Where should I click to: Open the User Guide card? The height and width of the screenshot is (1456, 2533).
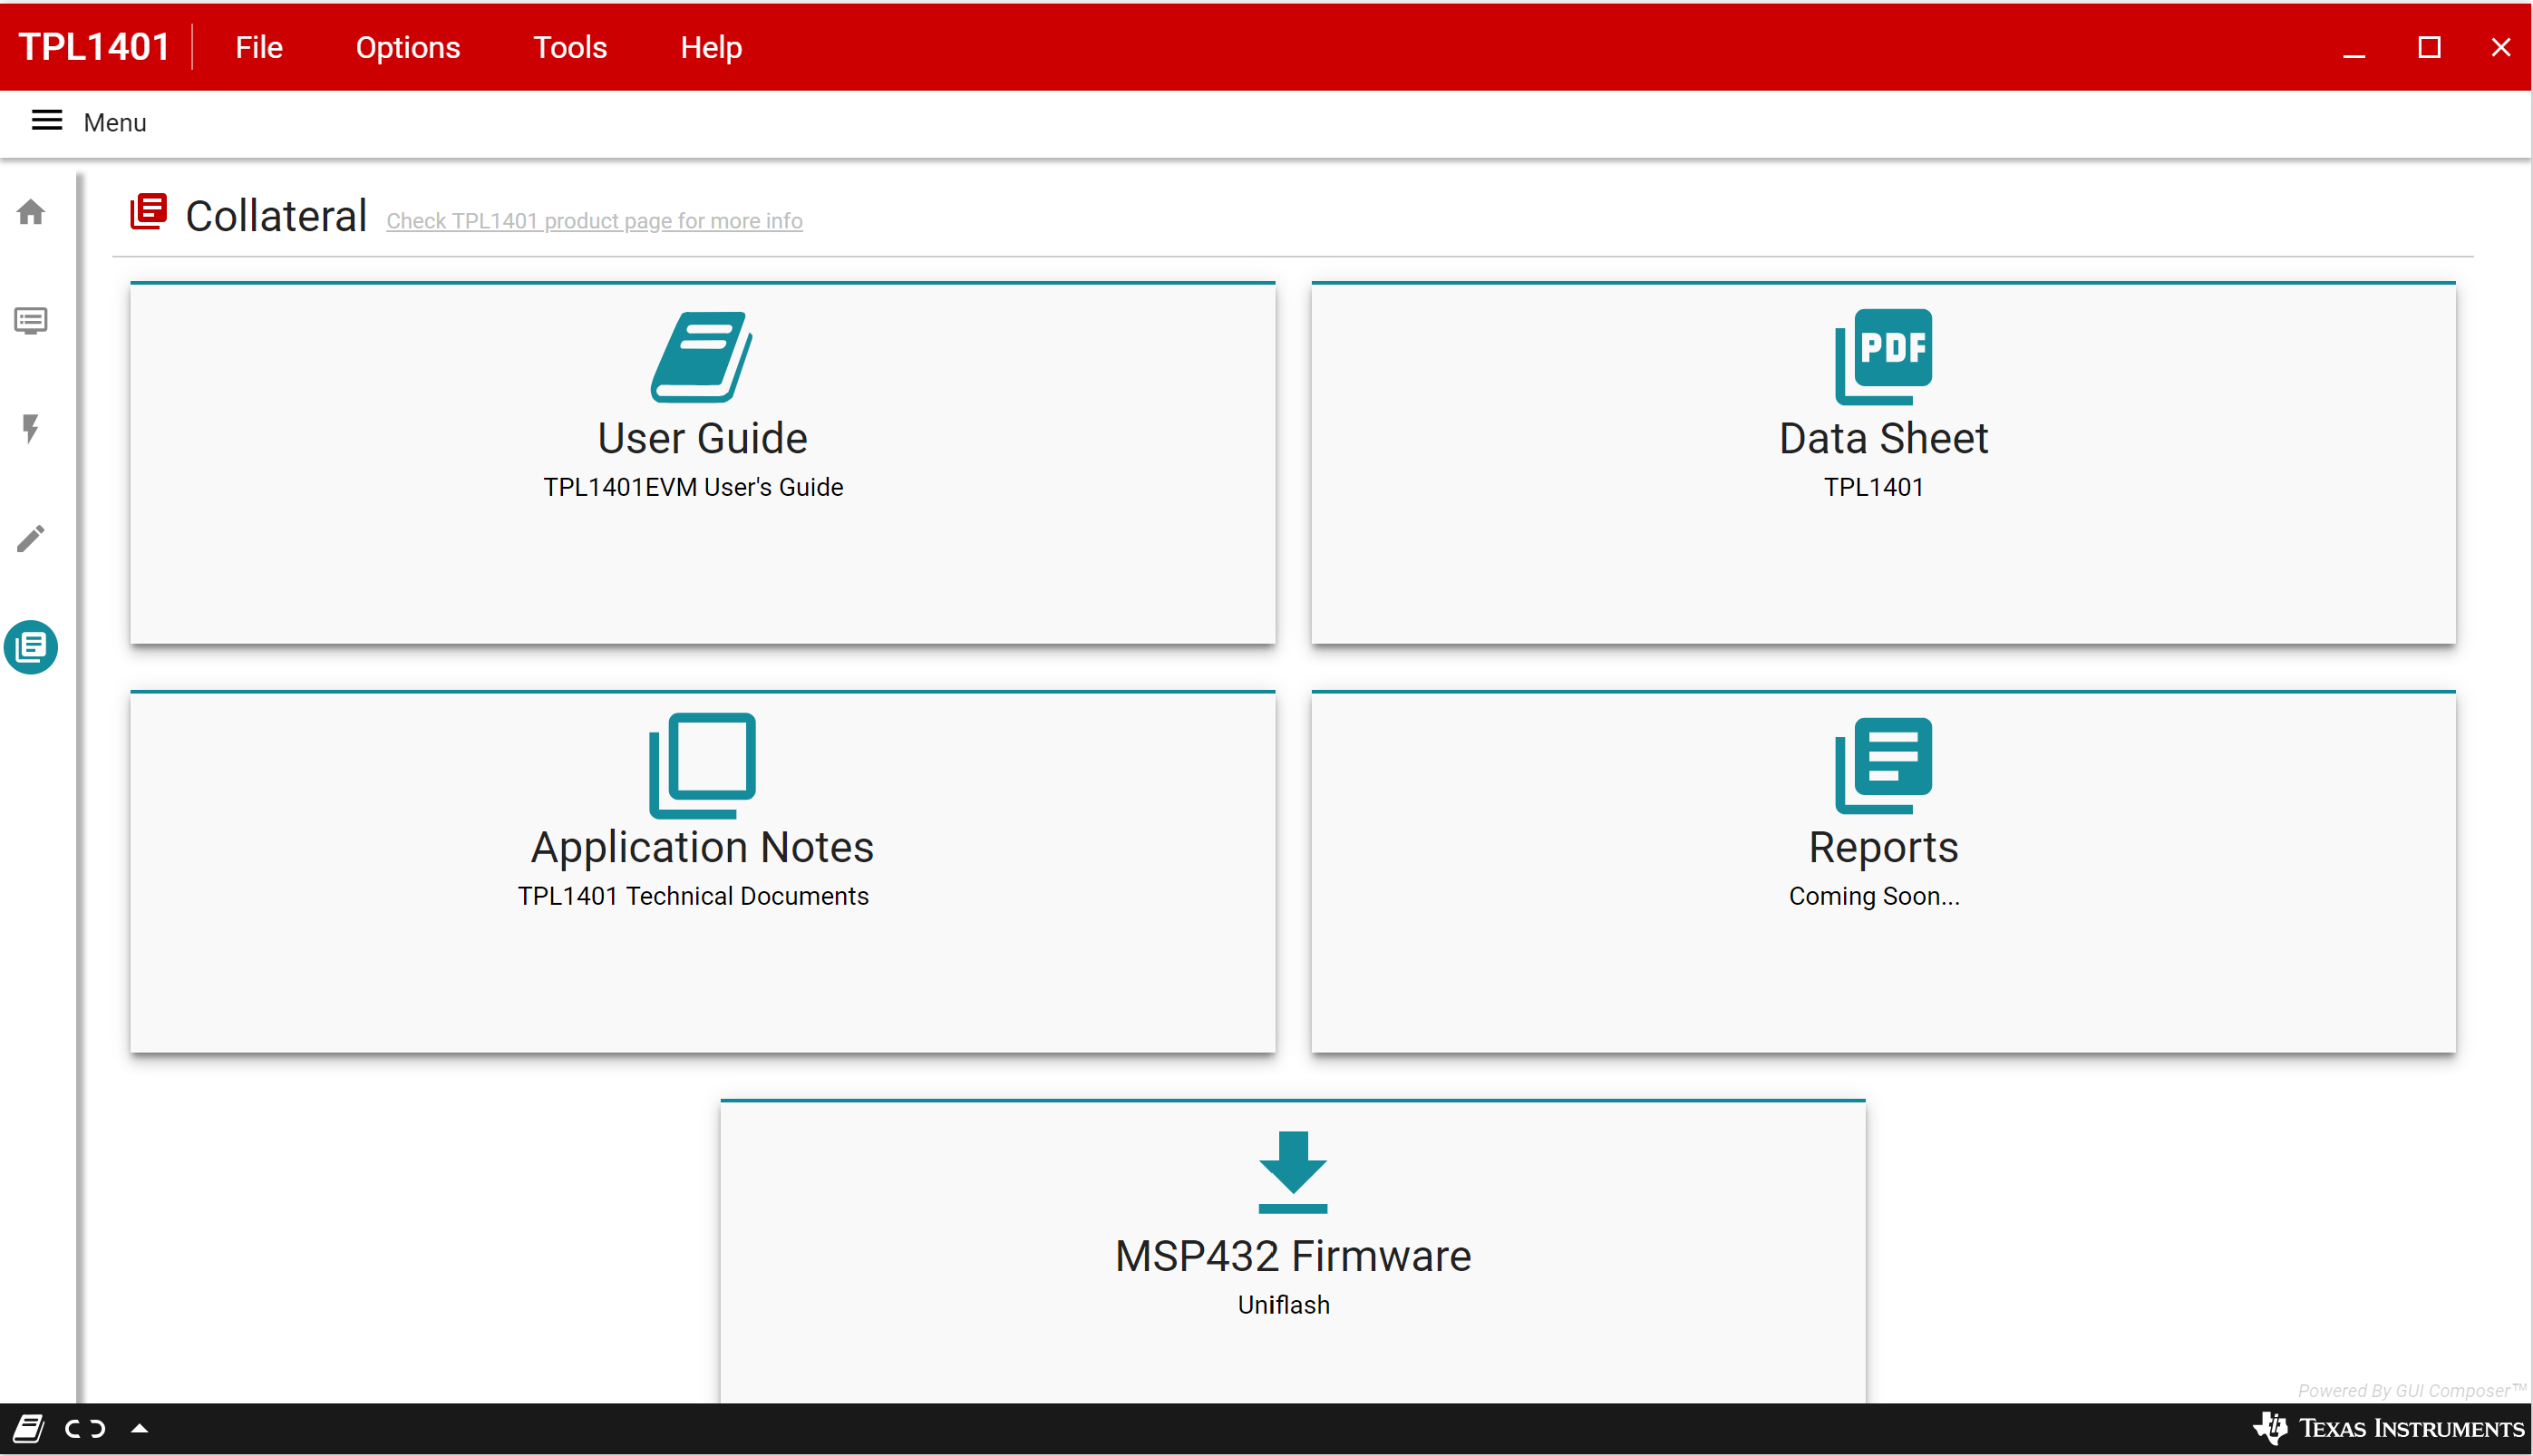pyautogui.click(x=702, y=462)
